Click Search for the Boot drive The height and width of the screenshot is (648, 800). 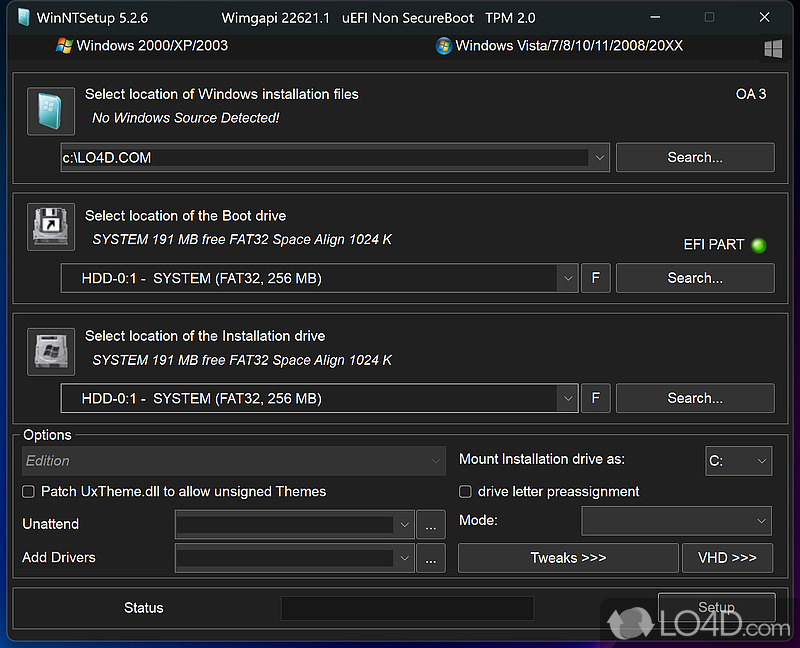pos(695,278)
